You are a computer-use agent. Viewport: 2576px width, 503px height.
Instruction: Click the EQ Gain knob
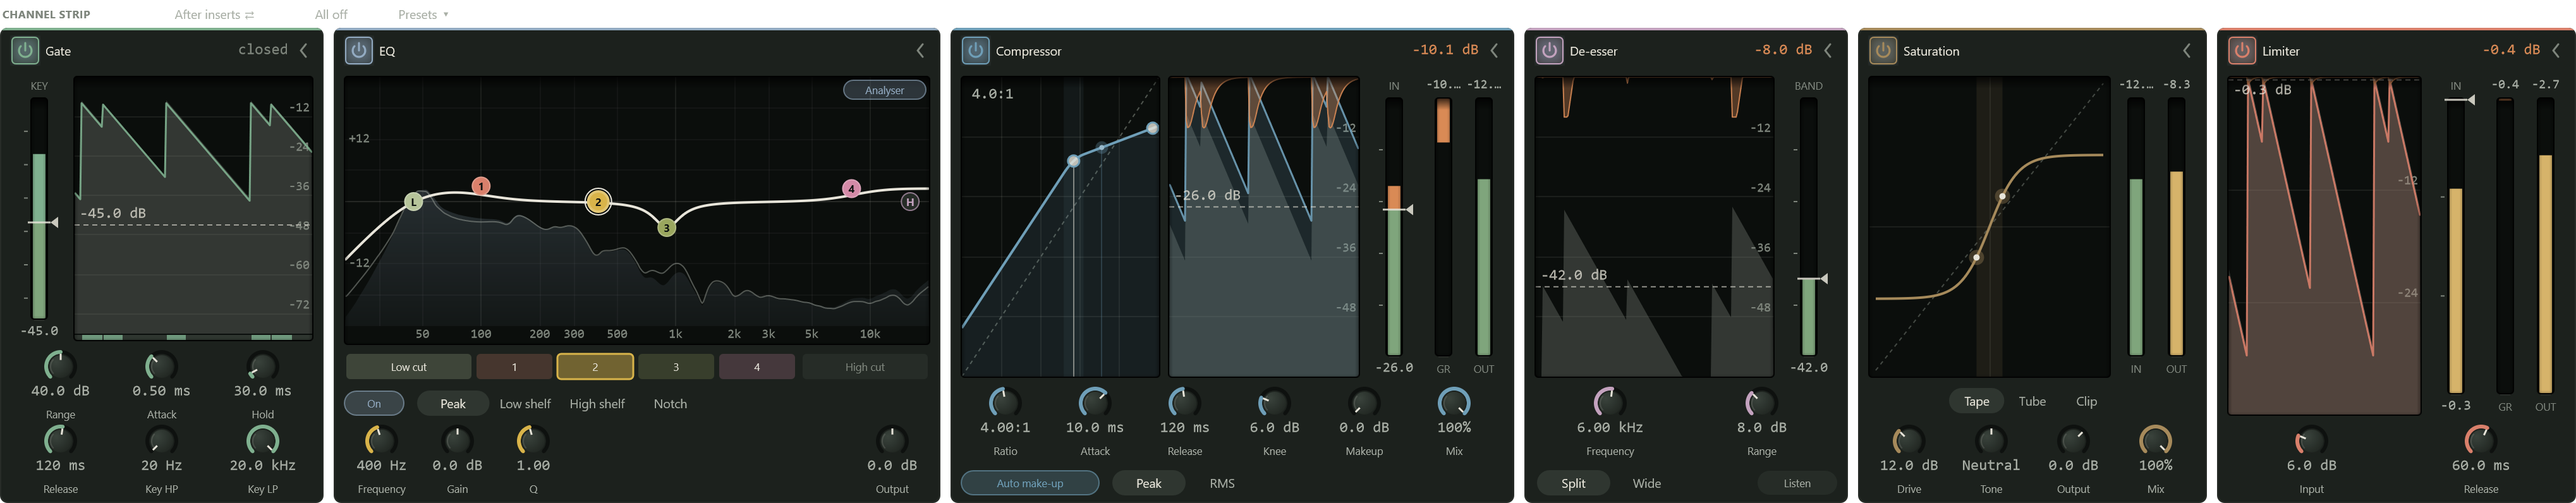(x=457, y=440)
